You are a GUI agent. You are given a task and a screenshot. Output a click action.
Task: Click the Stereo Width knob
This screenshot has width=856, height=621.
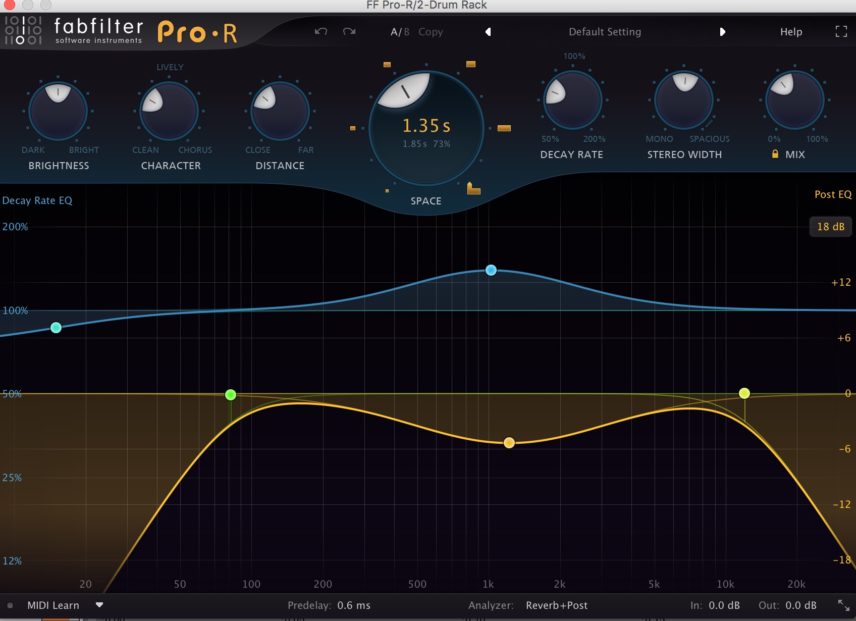click(x=684, y=100)
